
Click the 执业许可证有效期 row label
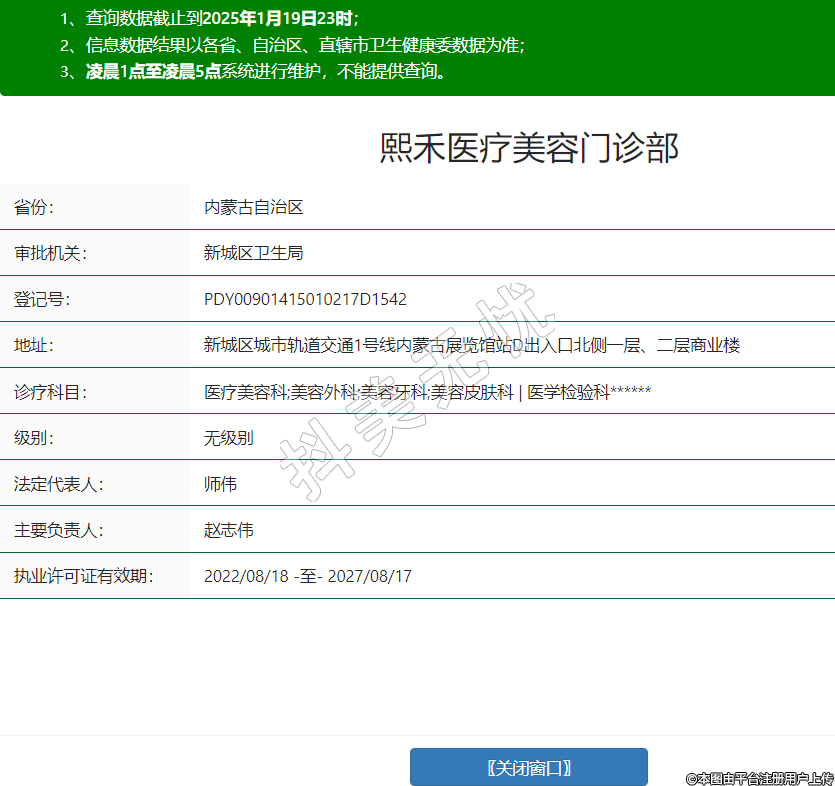(83, 576)
